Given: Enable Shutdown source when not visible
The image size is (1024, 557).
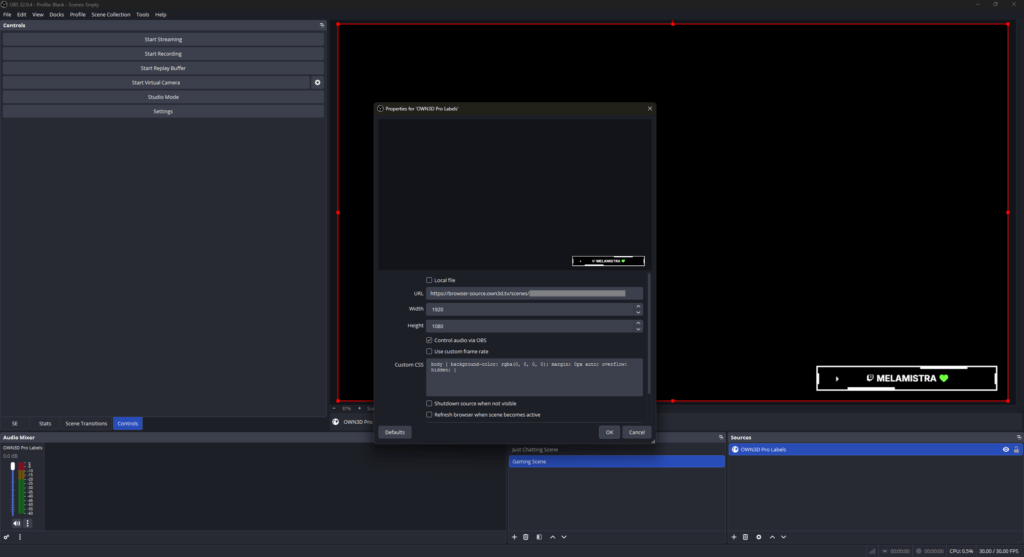Looking at the screenshot, I should pos(430,403).
